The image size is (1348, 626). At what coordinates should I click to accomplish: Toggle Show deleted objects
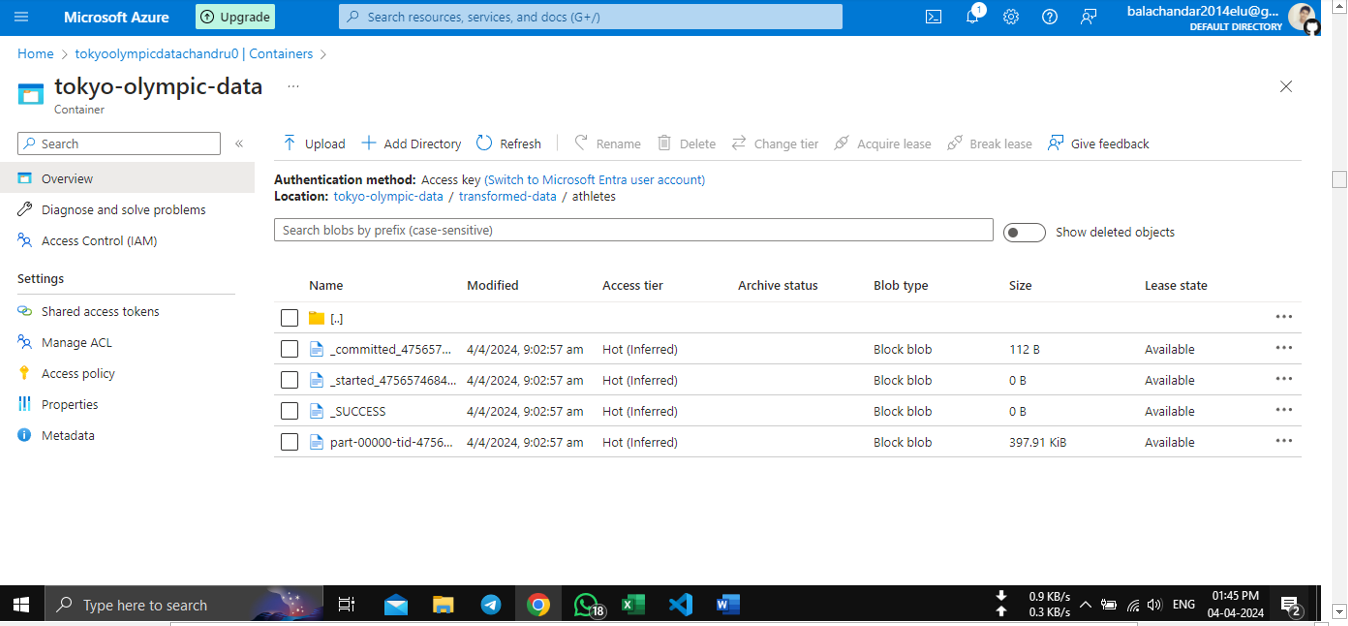1024,232
